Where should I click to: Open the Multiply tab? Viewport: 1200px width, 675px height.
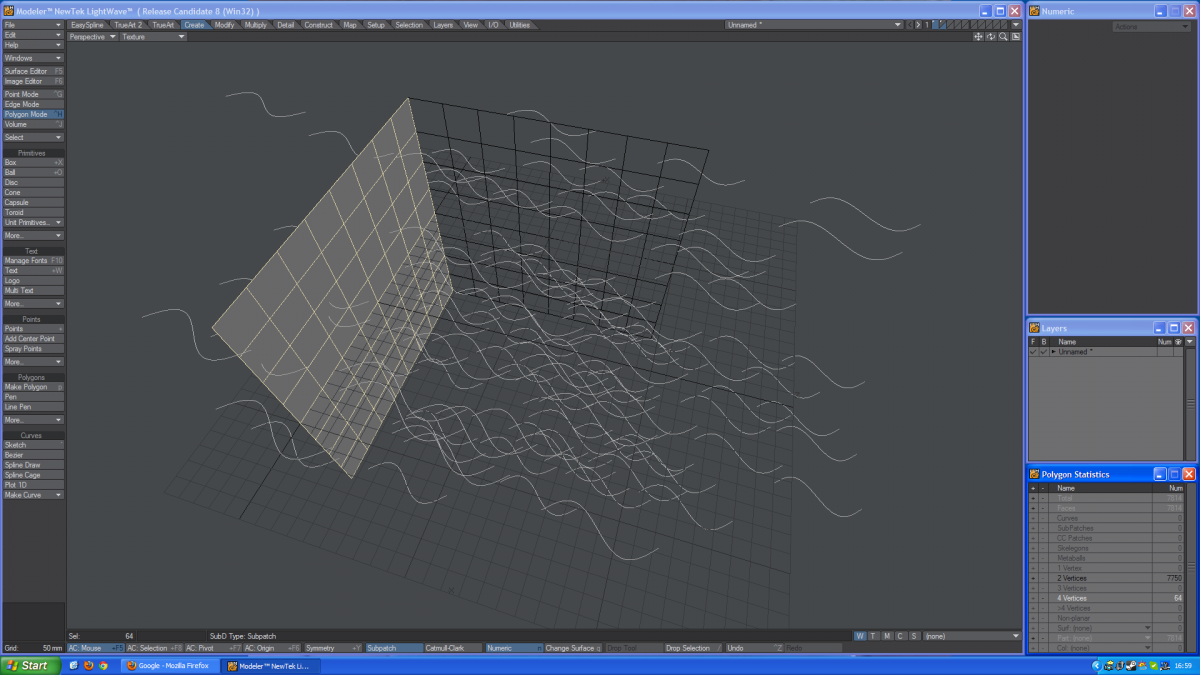(255, 24)
